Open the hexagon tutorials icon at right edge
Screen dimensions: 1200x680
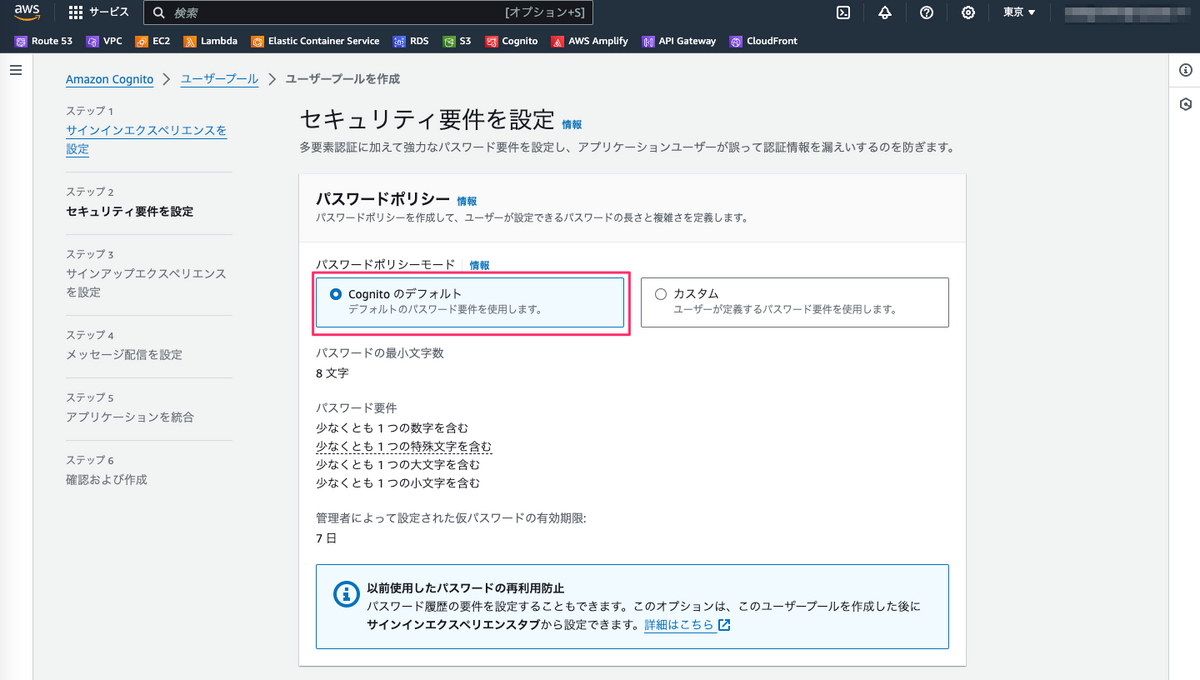coord(1186,104)
